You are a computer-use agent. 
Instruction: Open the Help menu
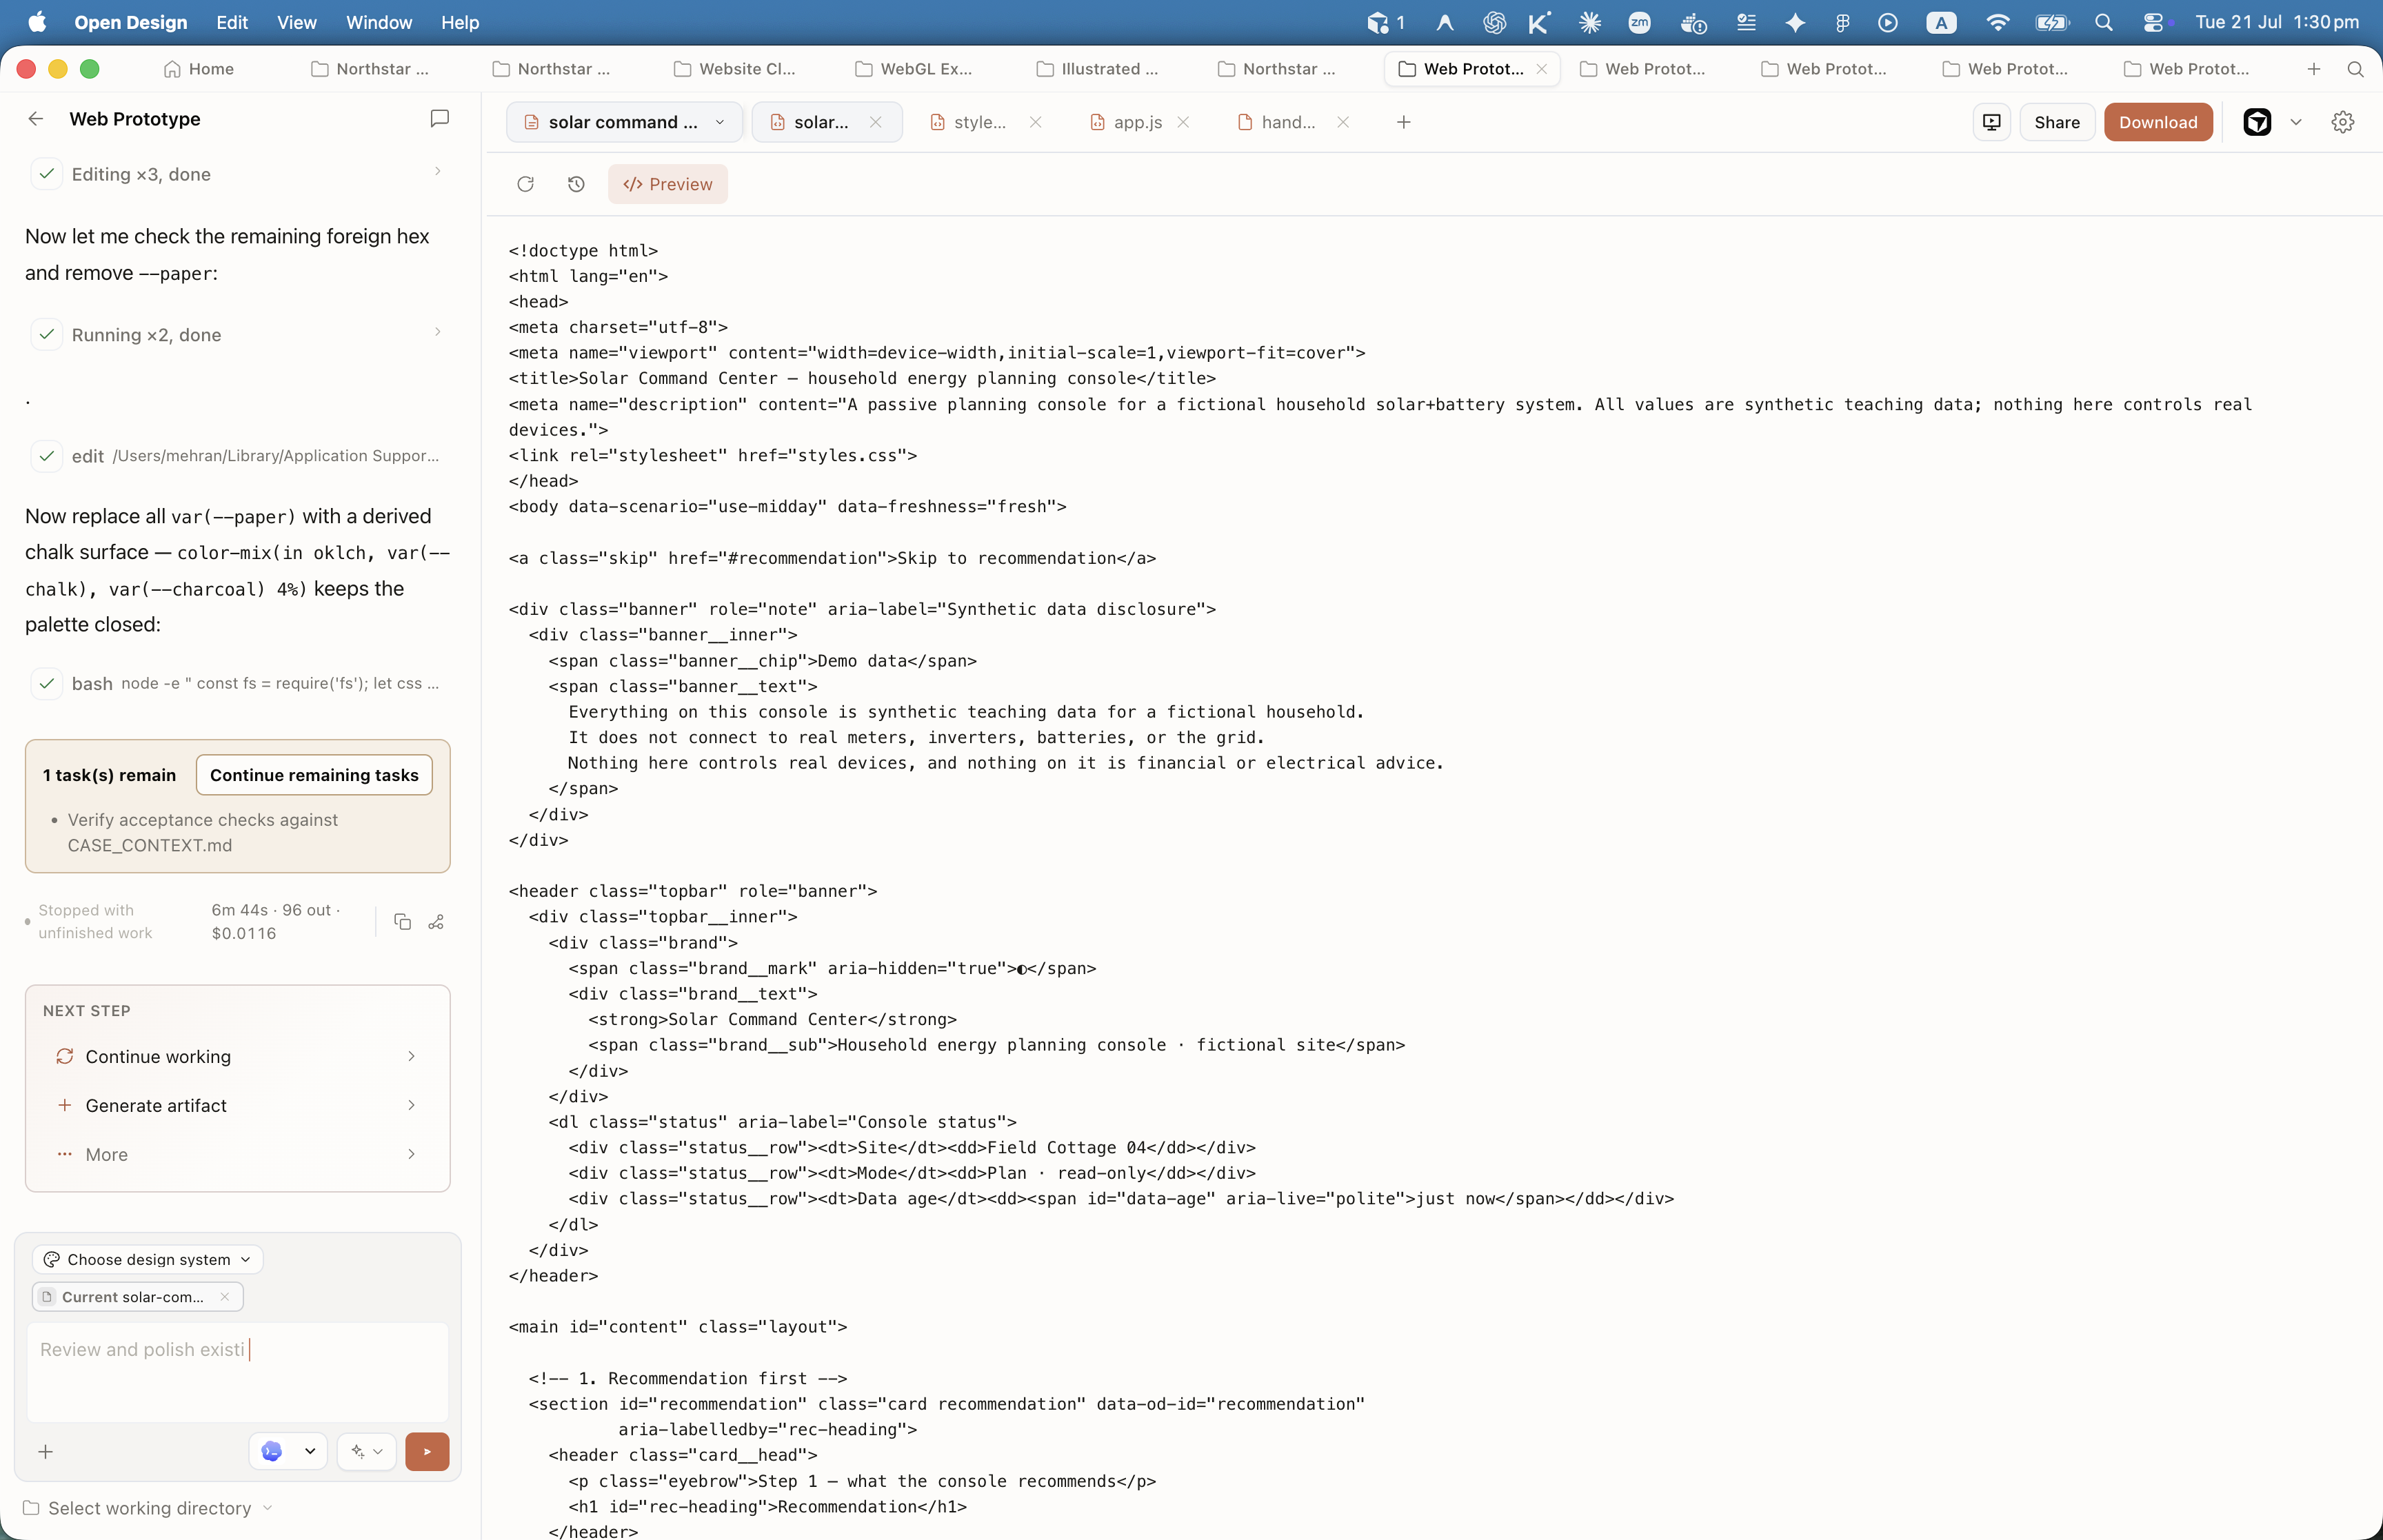[460, 22]
